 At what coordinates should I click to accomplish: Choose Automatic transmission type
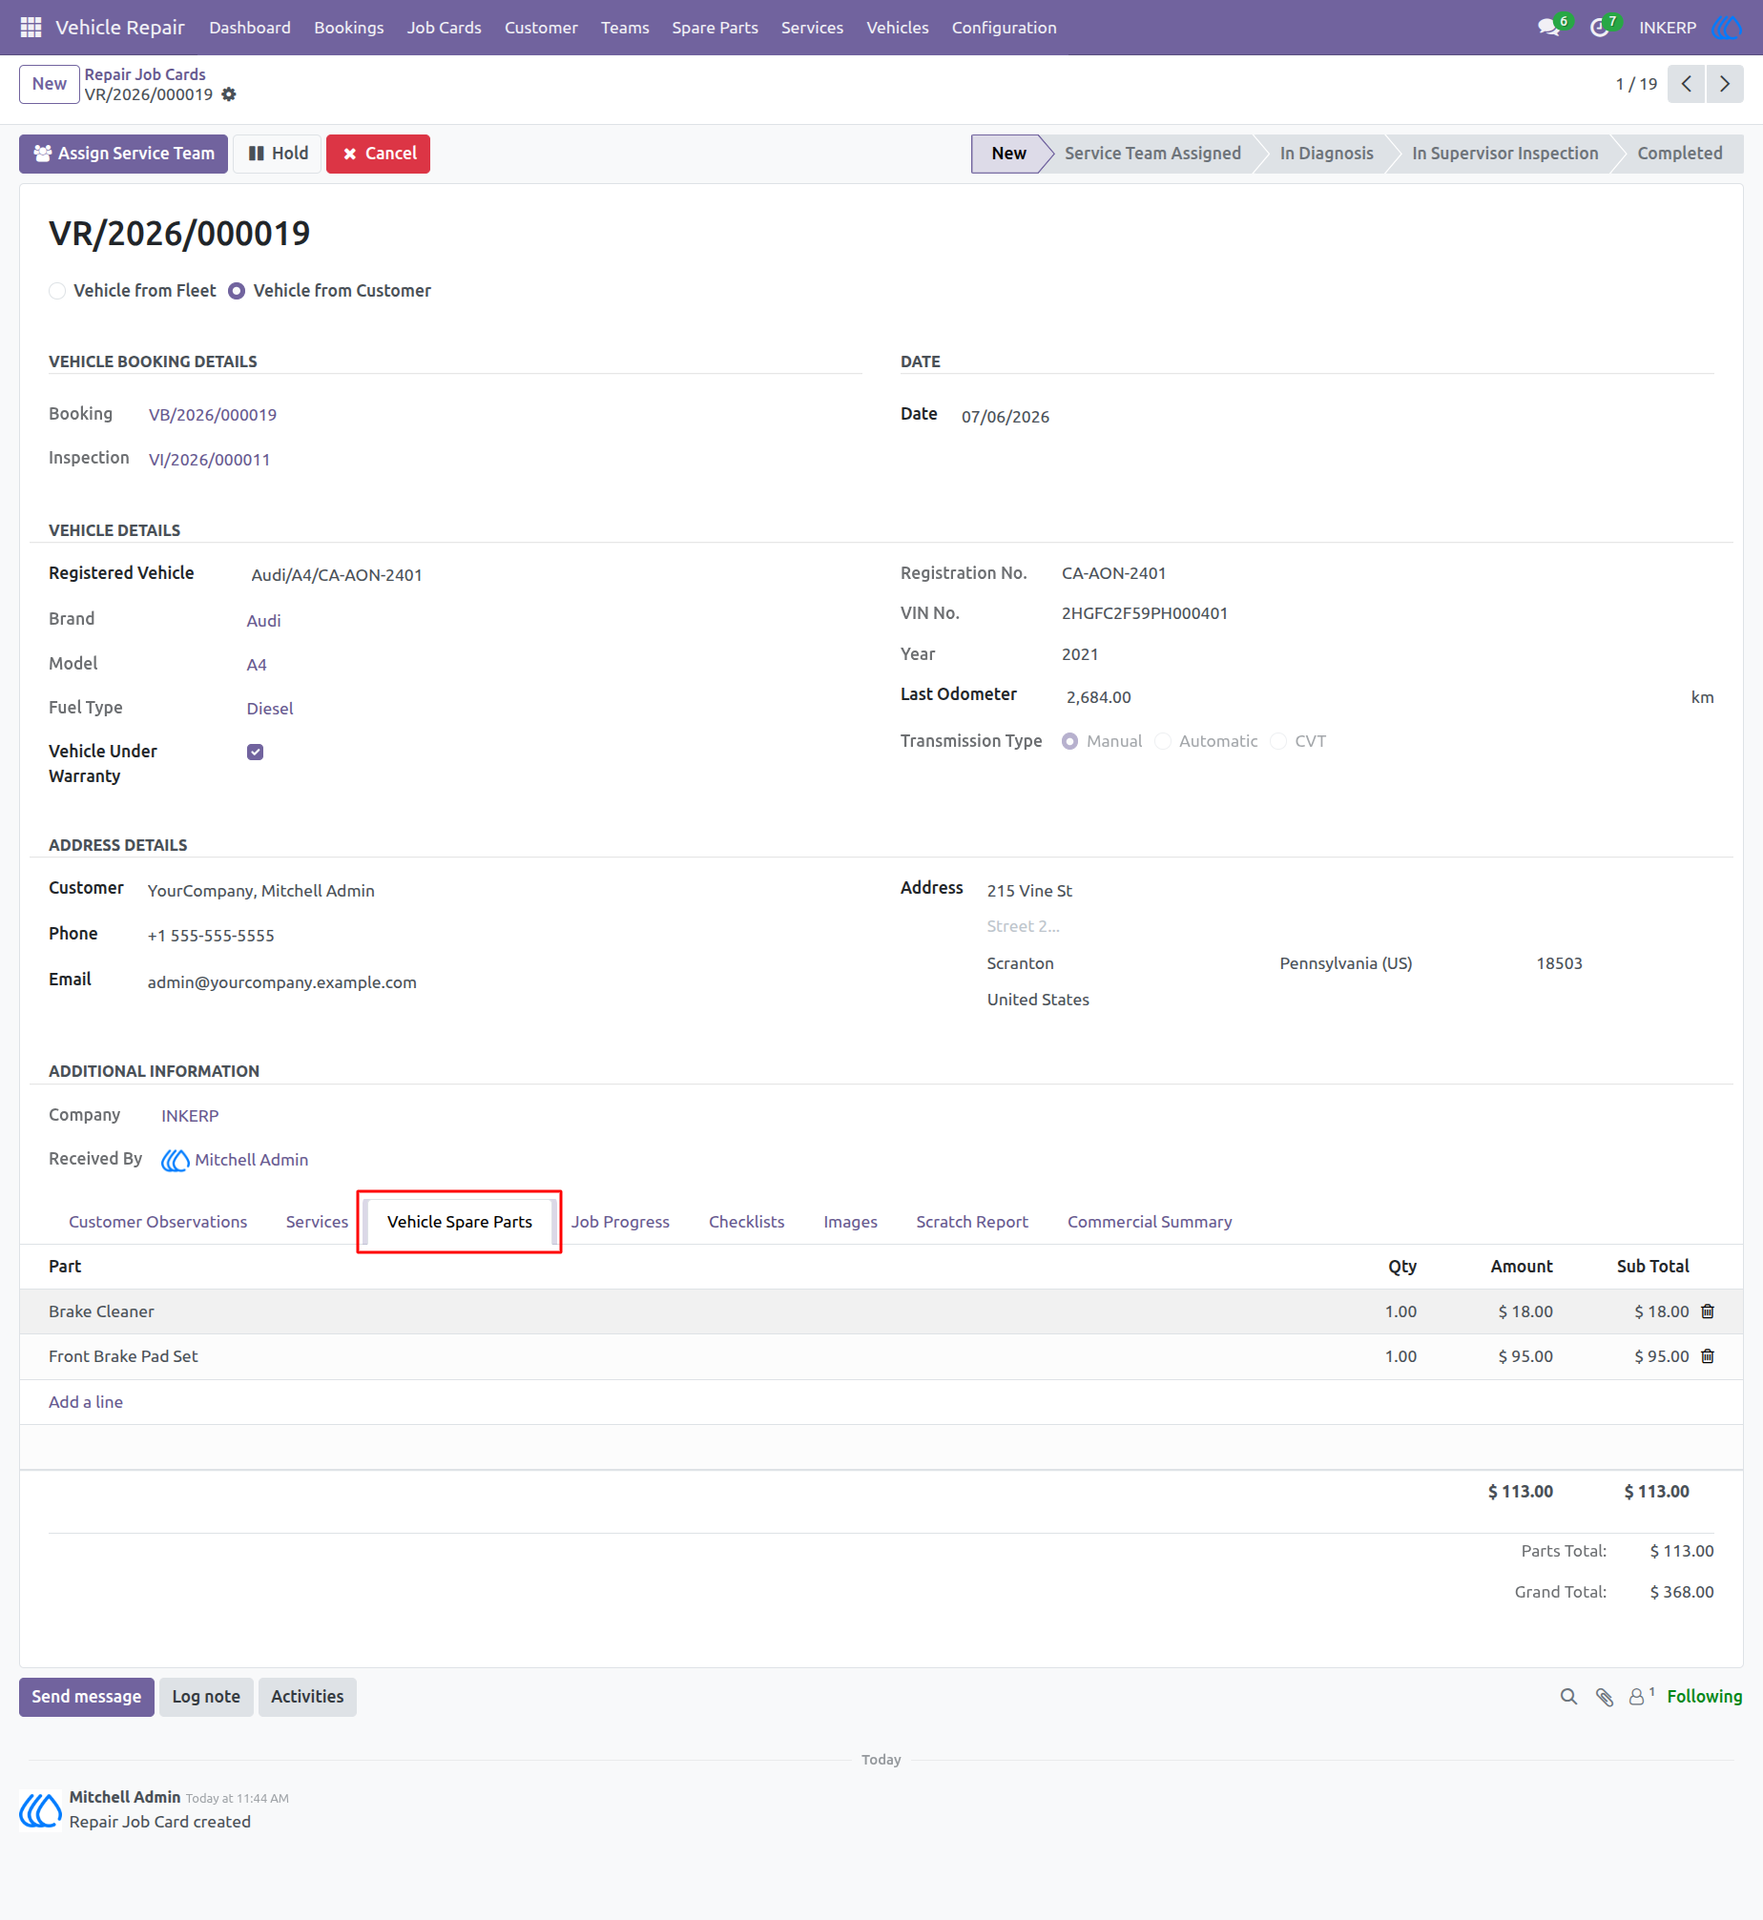click(x=1163, y=742)
